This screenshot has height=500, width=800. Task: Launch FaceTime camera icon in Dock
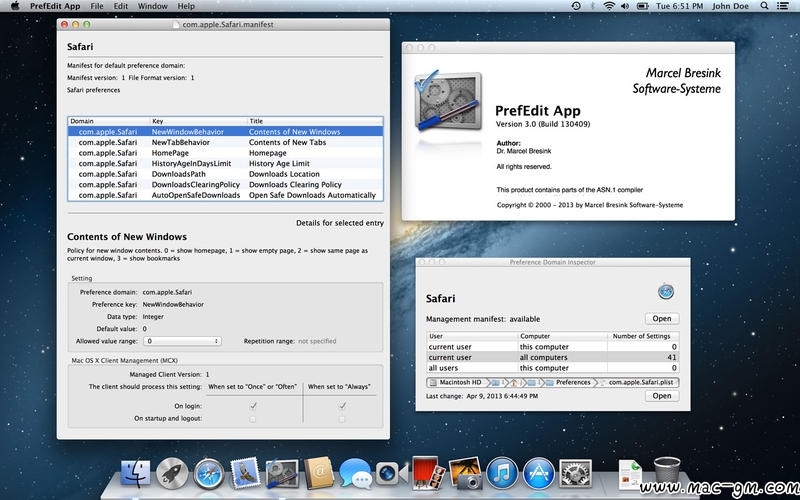click(392, 473)
